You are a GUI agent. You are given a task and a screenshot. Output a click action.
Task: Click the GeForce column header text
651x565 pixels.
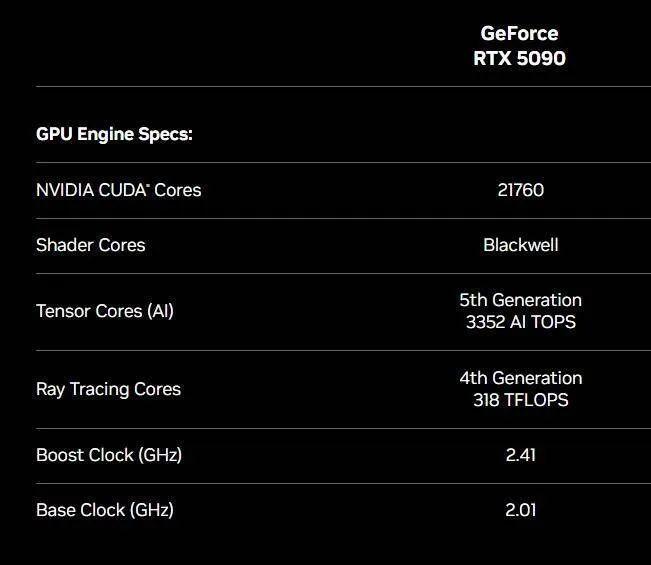coord(519,34)
